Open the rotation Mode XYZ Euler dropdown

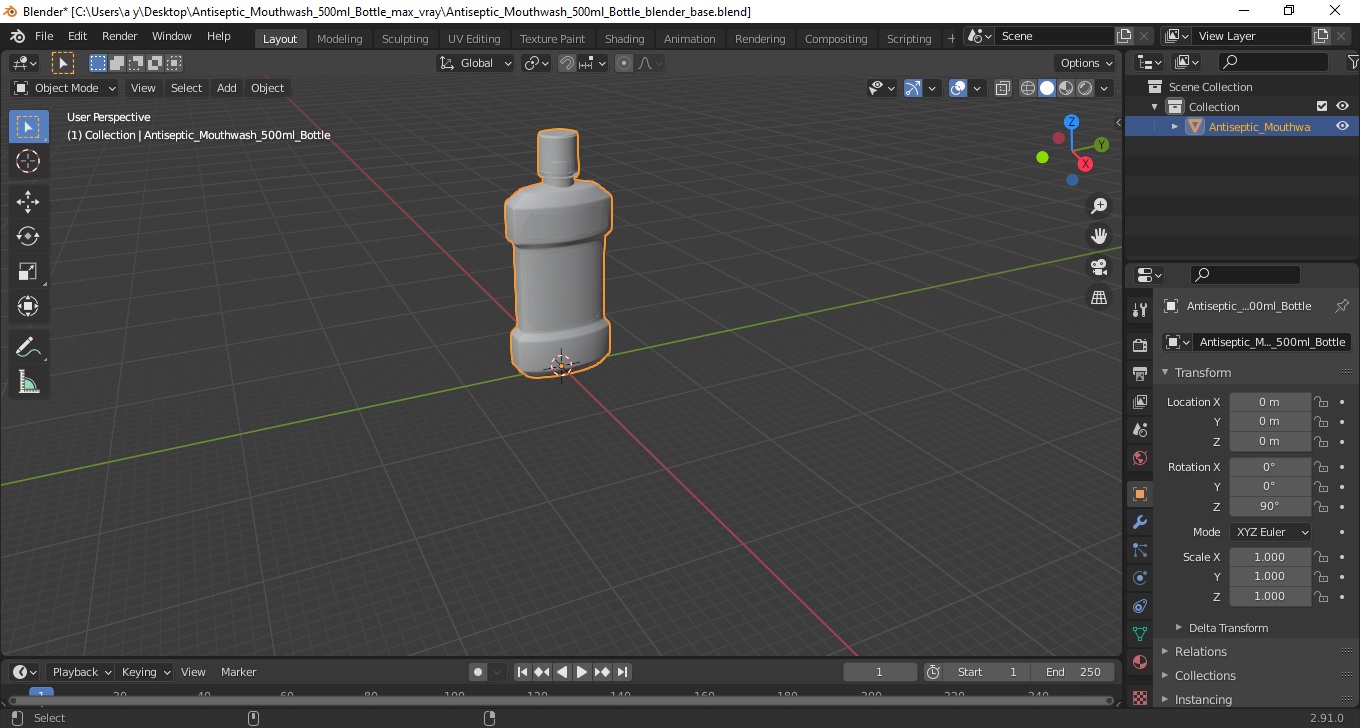1270,532
